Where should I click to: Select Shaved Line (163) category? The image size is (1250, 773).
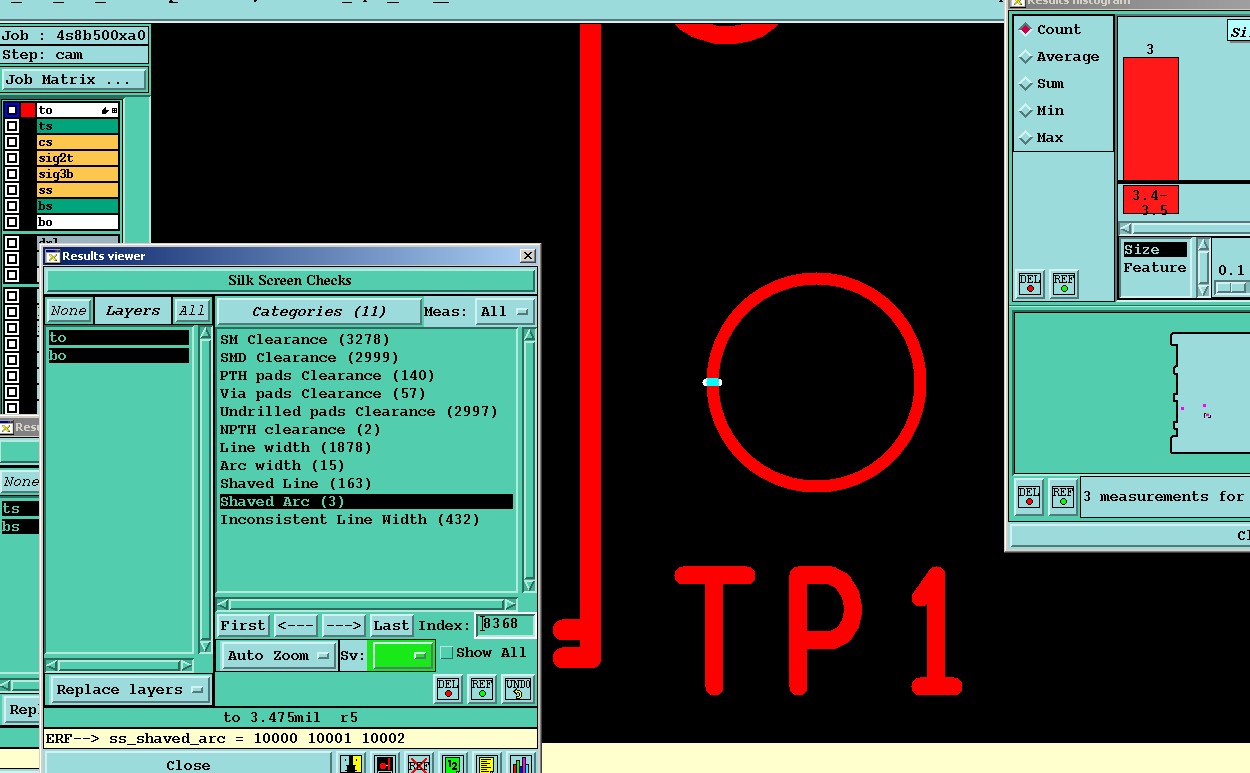pos(296,484)
